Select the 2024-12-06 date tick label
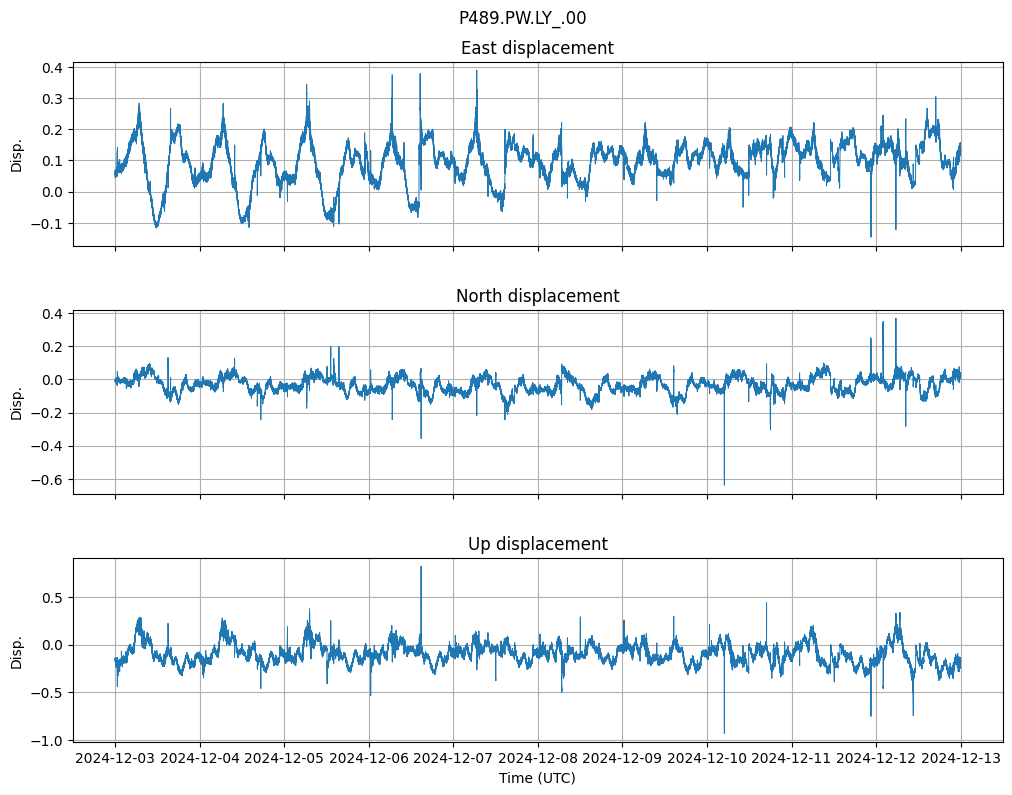This screenshot has height=795, width=1012. (369, 758)
